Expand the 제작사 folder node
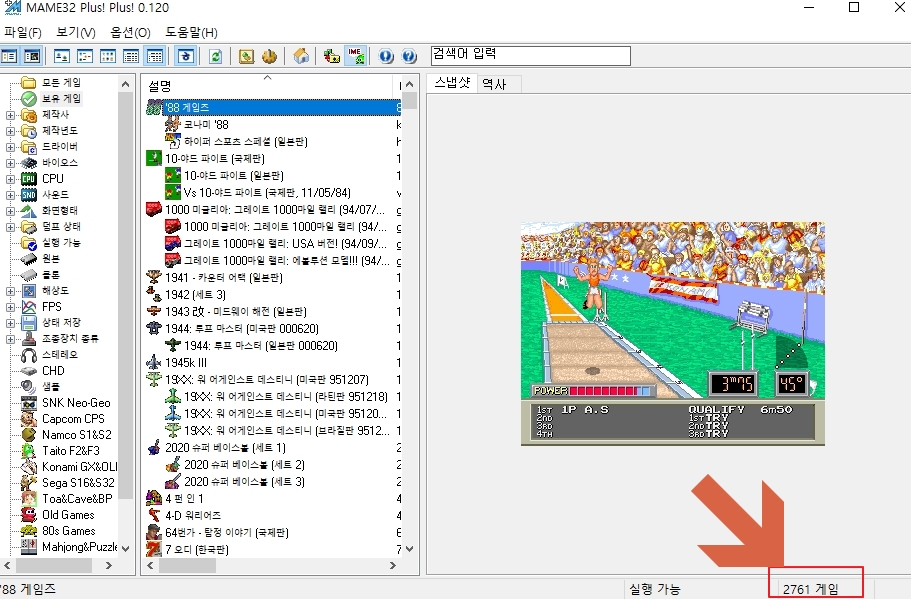Screen dimensions: 911x599 click(10, 115)
